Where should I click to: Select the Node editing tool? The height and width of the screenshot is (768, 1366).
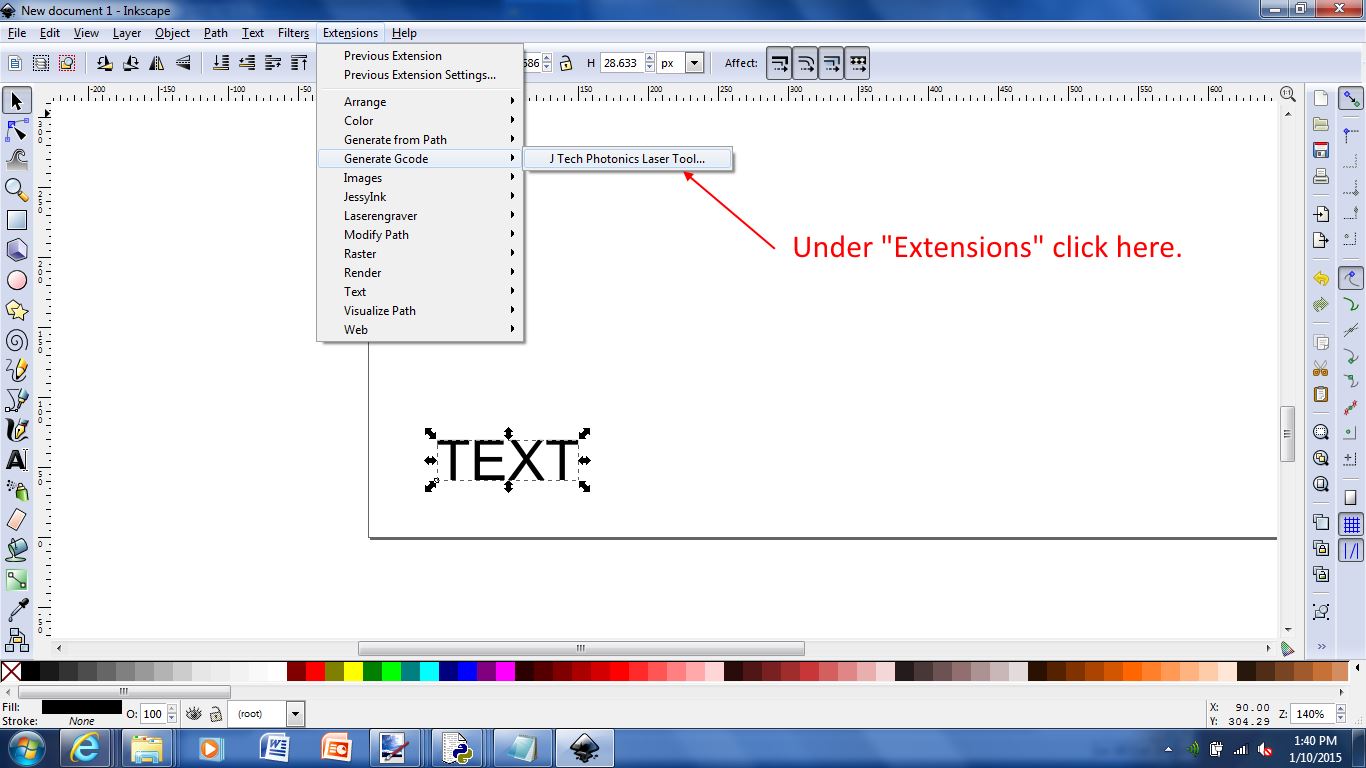[x=15, y=130]
